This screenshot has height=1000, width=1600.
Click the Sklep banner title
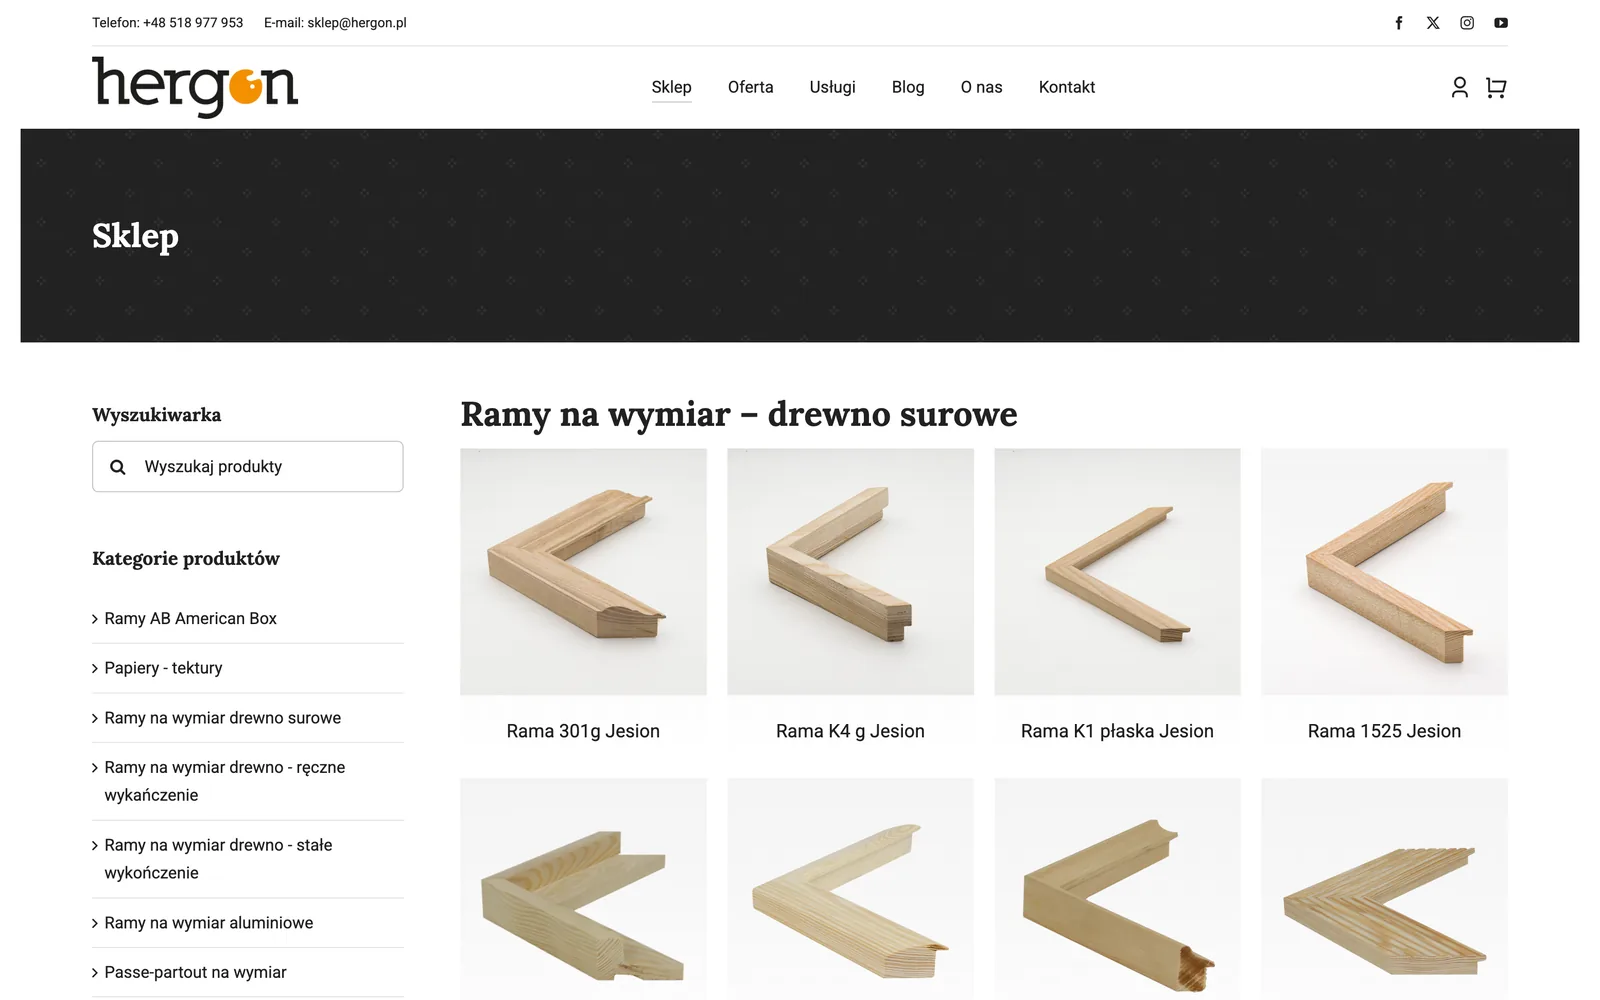click(136, 237)
